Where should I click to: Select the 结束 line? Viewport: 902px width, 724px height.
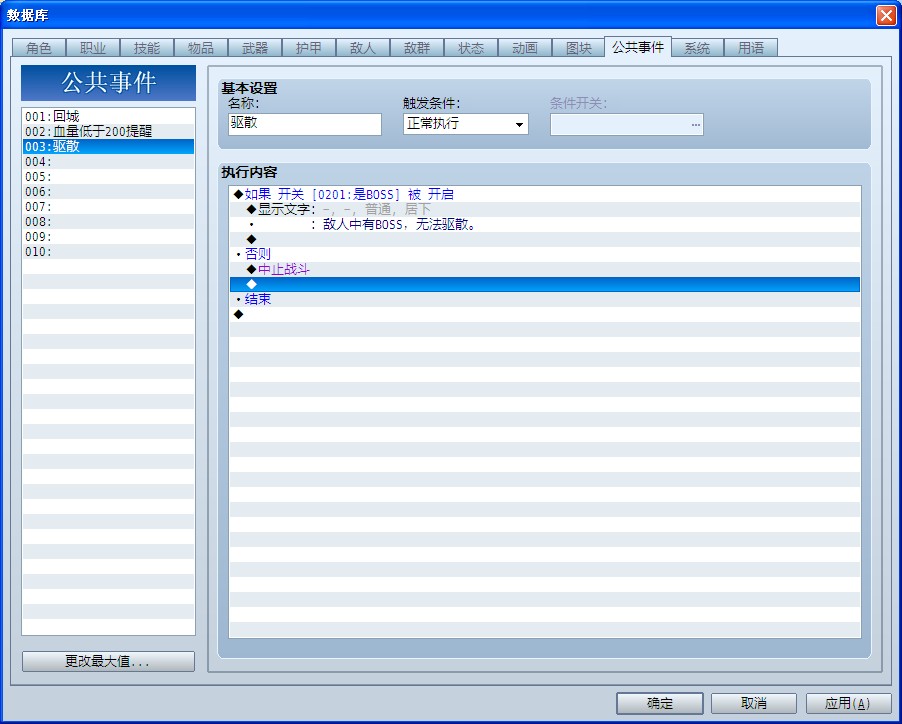[545, 299]
